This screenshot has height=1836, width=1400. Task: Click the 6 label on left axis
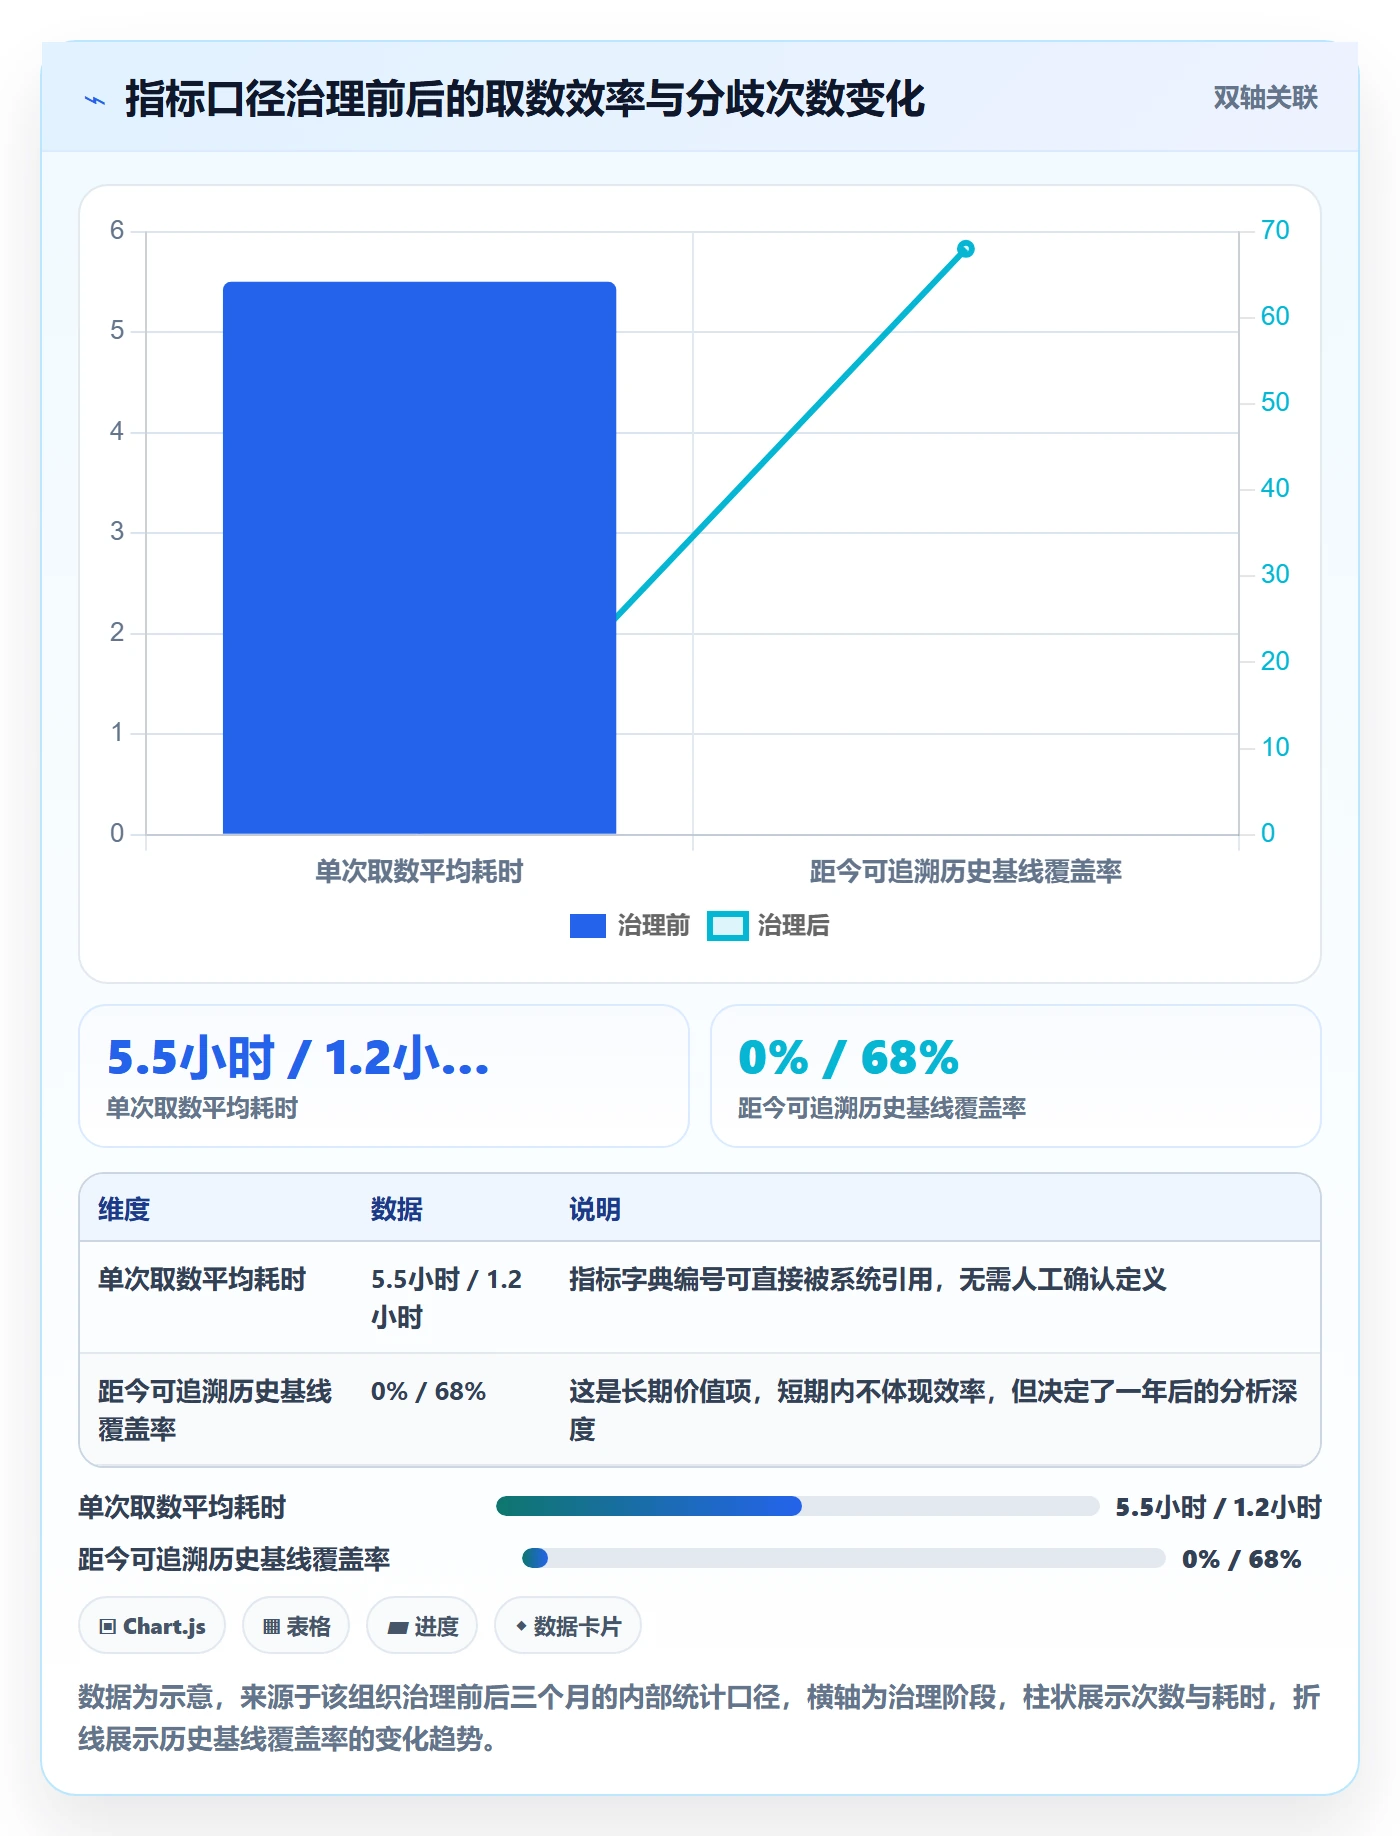tap(117, 230)
